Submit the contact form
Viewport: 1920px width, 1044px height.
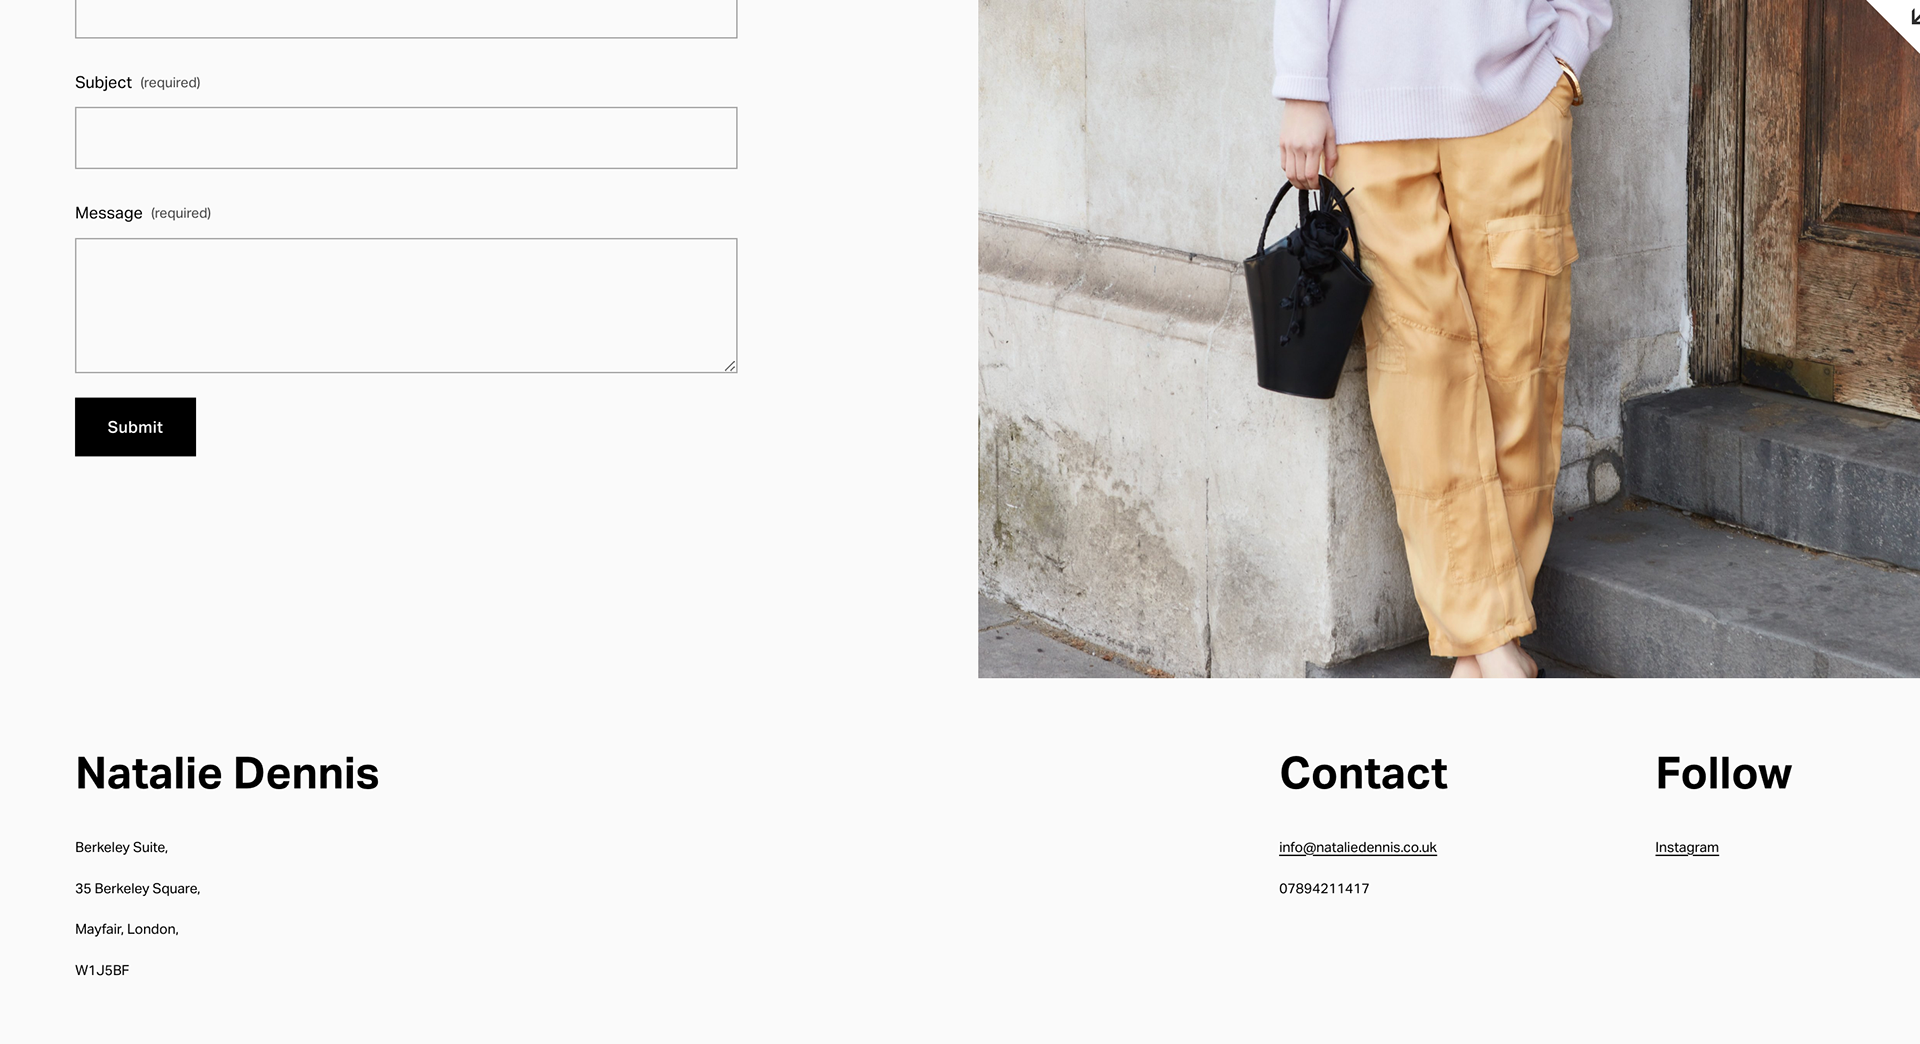[135, 427]
